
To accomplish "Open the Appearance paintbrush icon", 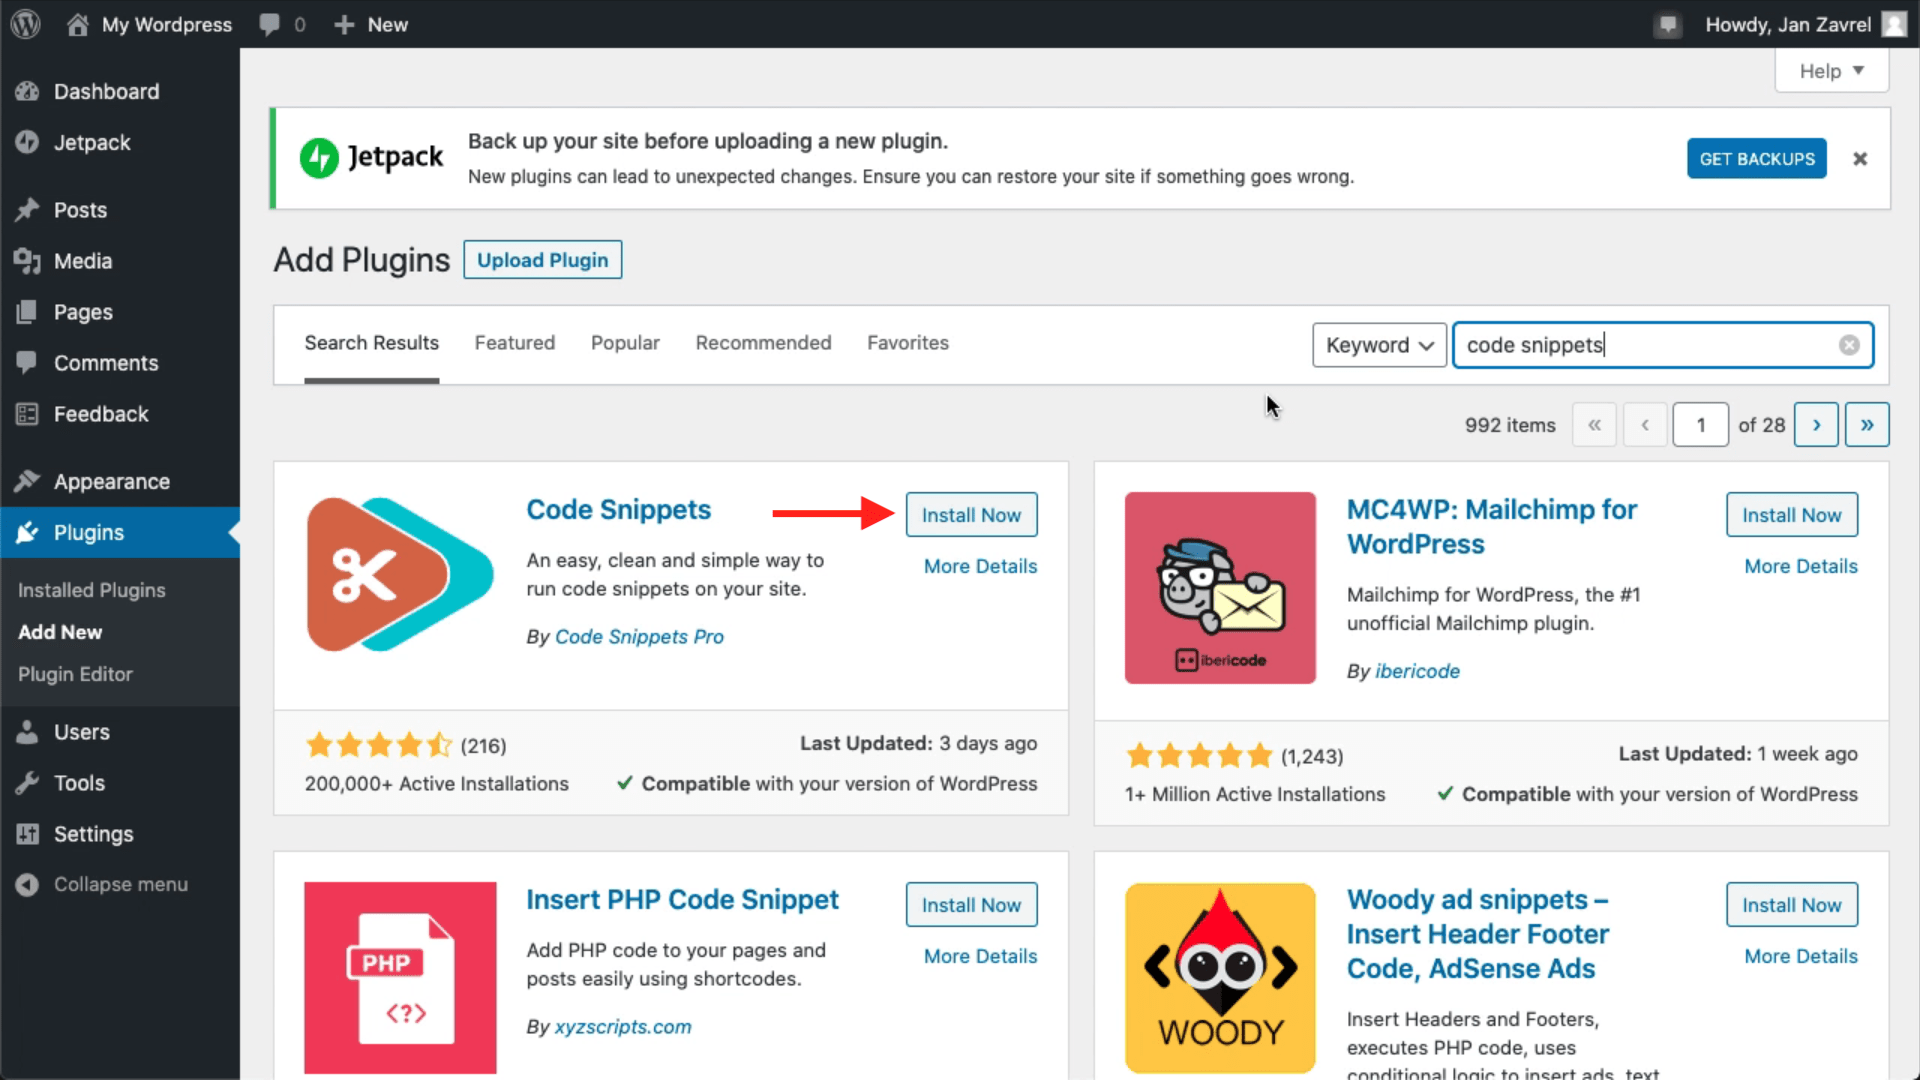I will tap(27, 481).
